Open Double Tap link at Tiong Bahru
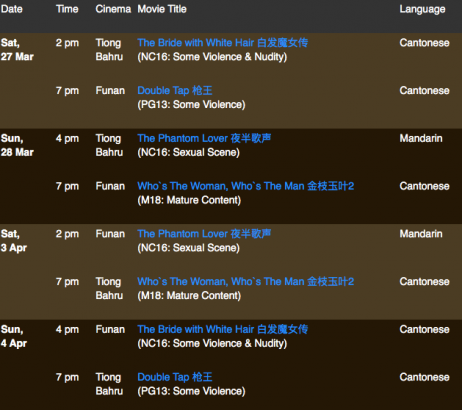Viewport: 462px width, 410px height. (175, 377)
